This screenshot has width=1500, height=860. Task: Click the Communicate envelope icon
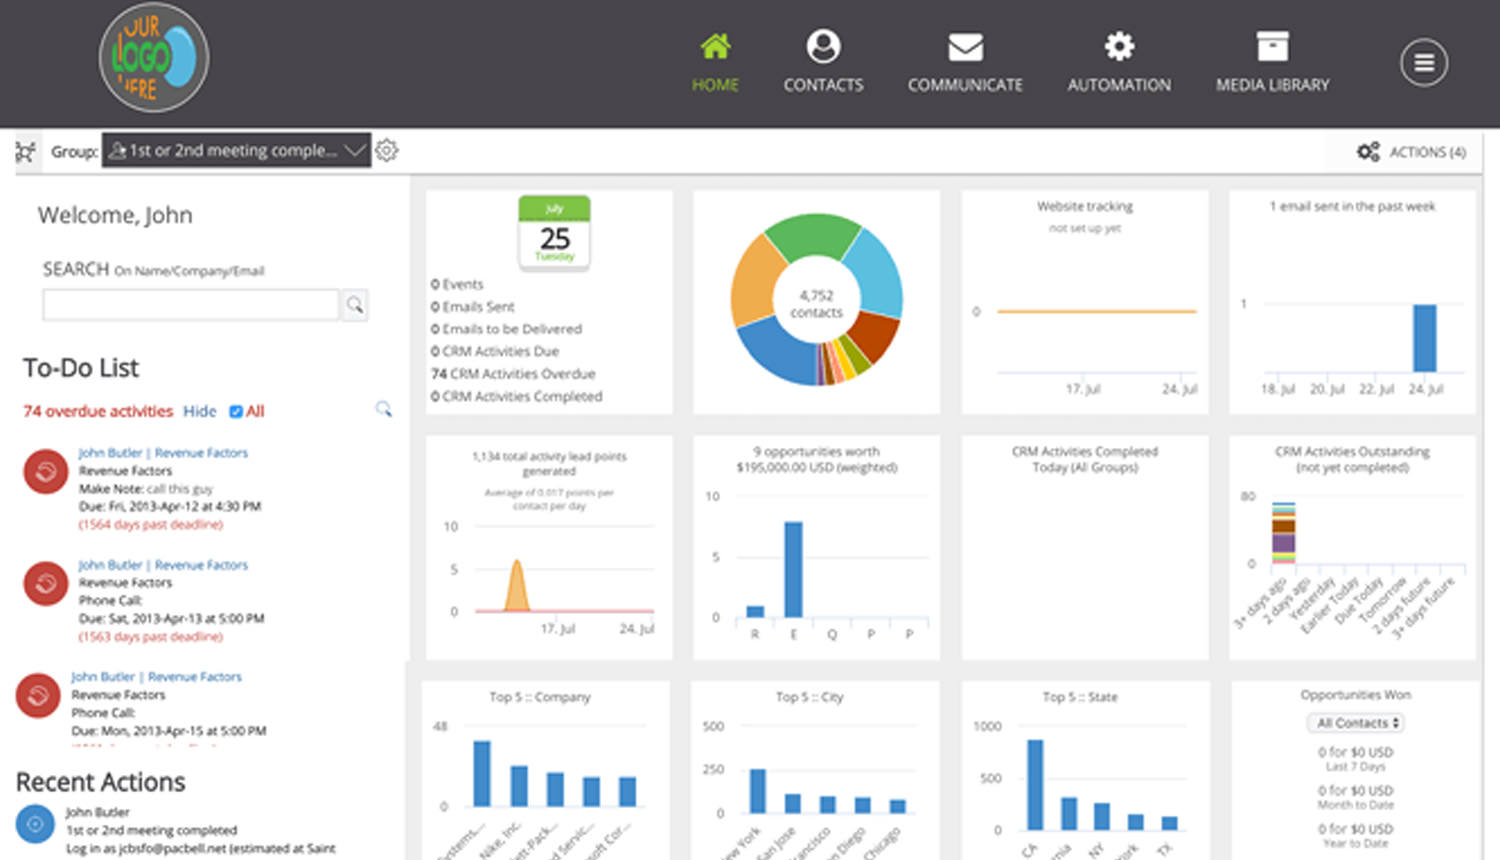pos(965,47)
